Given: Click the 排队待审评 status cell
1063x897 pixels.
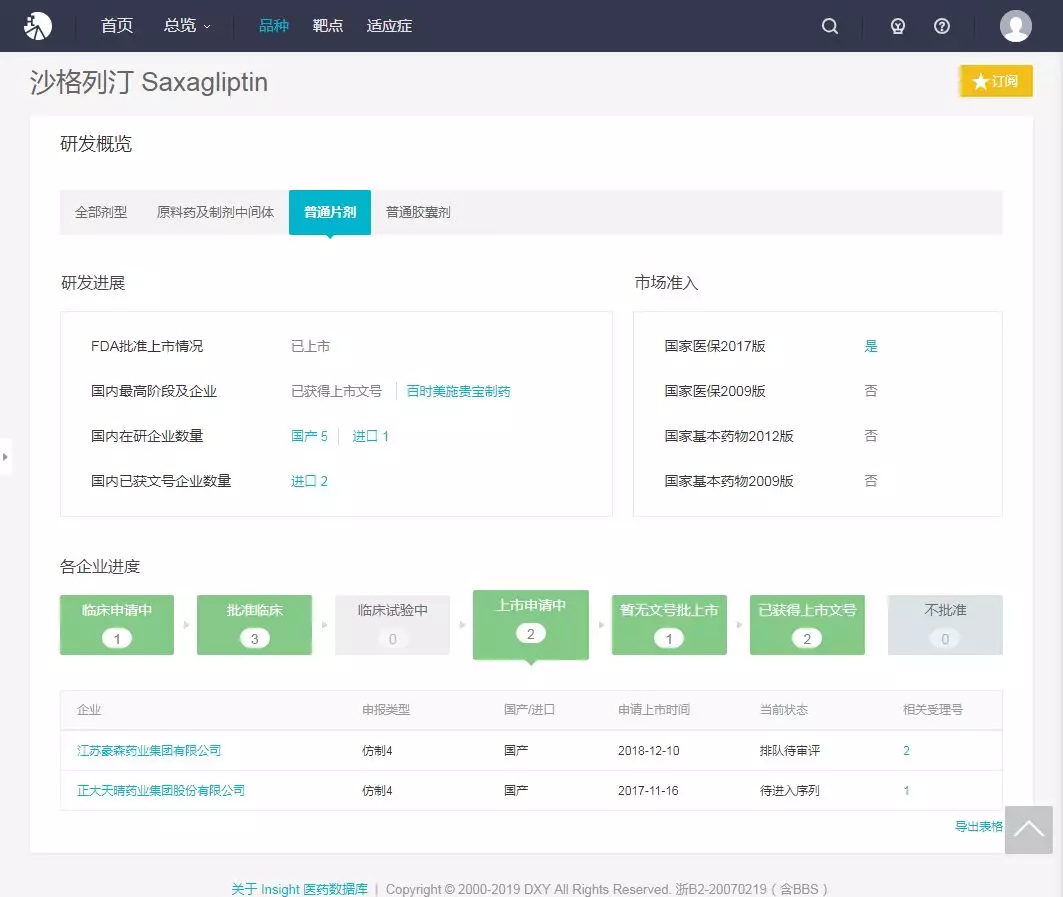Looking at the screenshot, I should pyautogui.click(x=790, y=751).
